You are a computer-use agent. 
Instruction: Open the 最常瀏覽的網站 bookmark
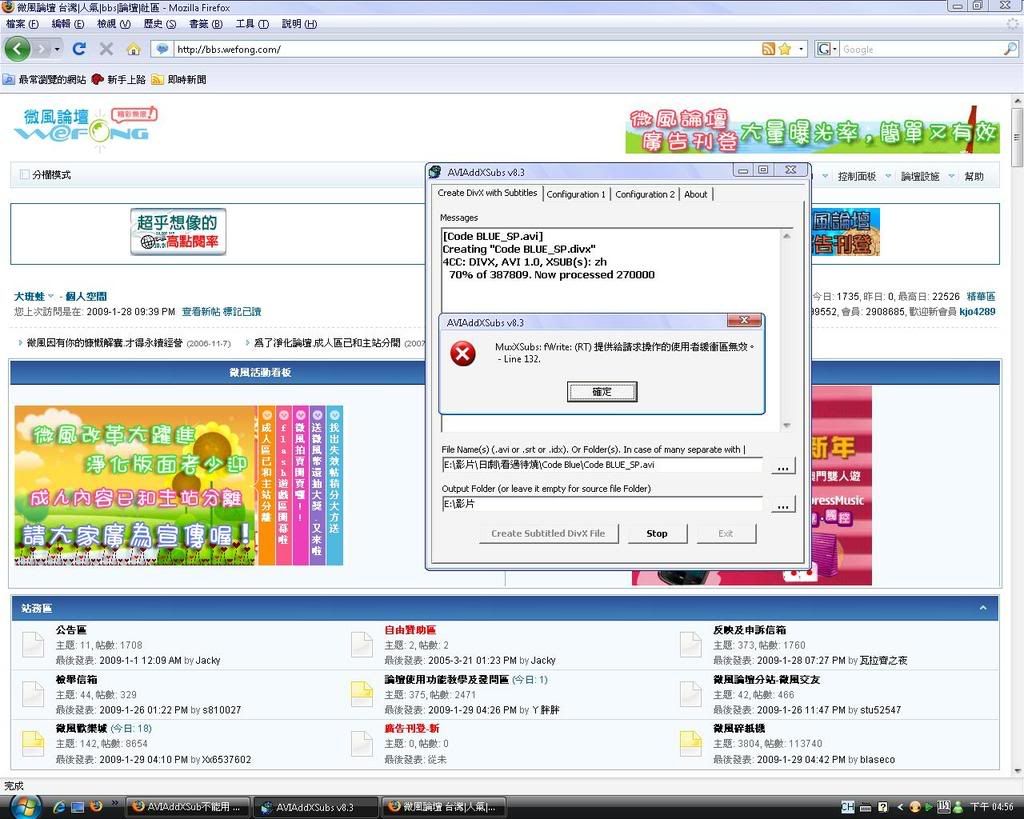click(x=44, y=79)
